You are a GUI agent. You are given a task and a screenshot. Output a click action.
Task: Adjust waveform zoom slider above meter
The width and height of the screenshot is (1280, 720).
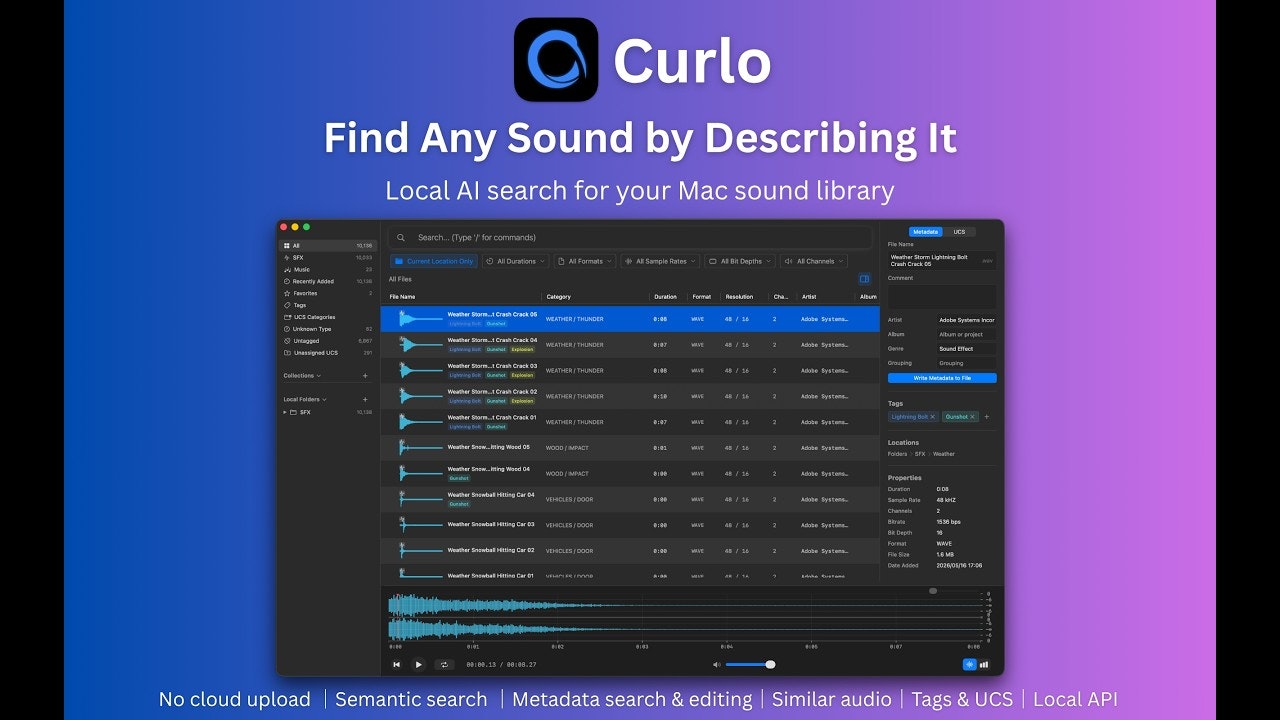click(x=933, y=591)
